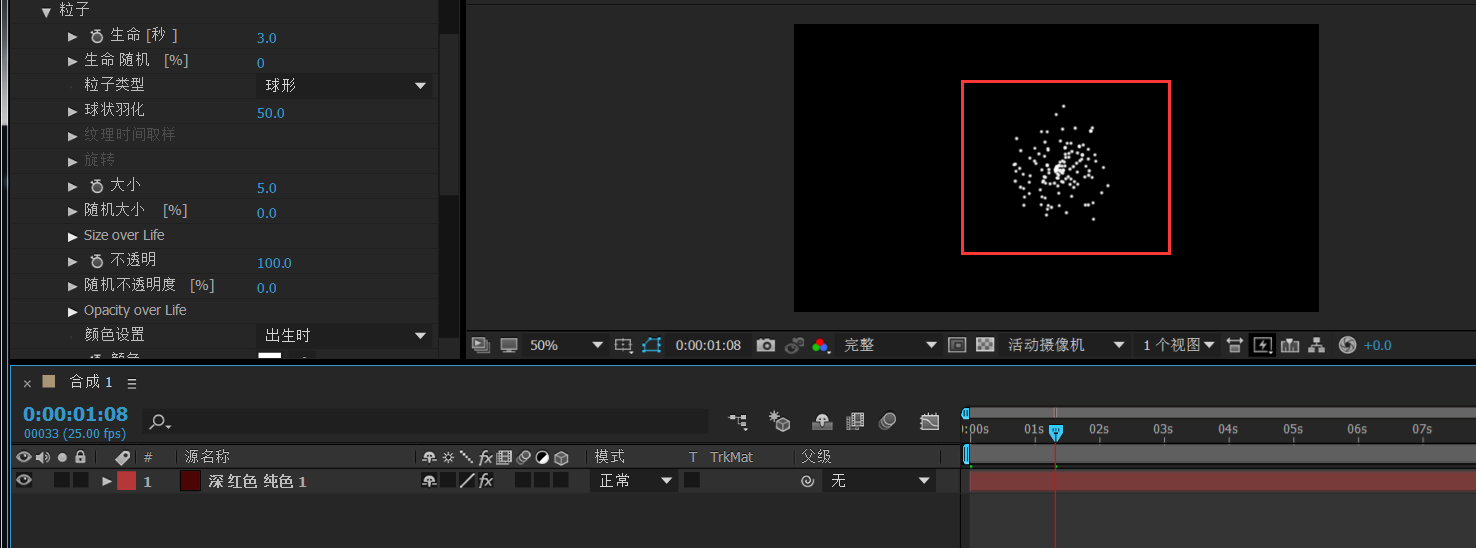The width and height of the screenshot is (1476, 548).
Task: Click the 02s mark on time ruler
Action: 1099,429
